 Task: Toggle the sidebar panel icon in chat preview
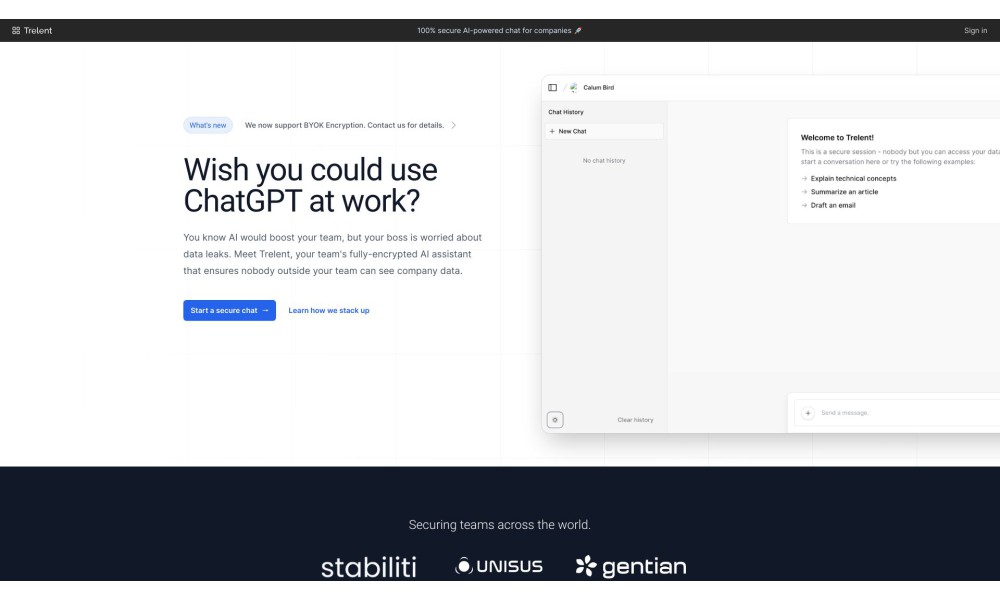(552, 87)
